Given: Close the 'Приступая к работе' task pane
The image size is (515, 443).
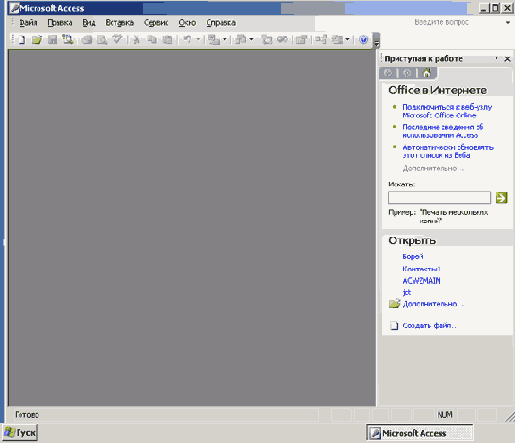Looking at the screenshot, I should (x=507, y=59).
